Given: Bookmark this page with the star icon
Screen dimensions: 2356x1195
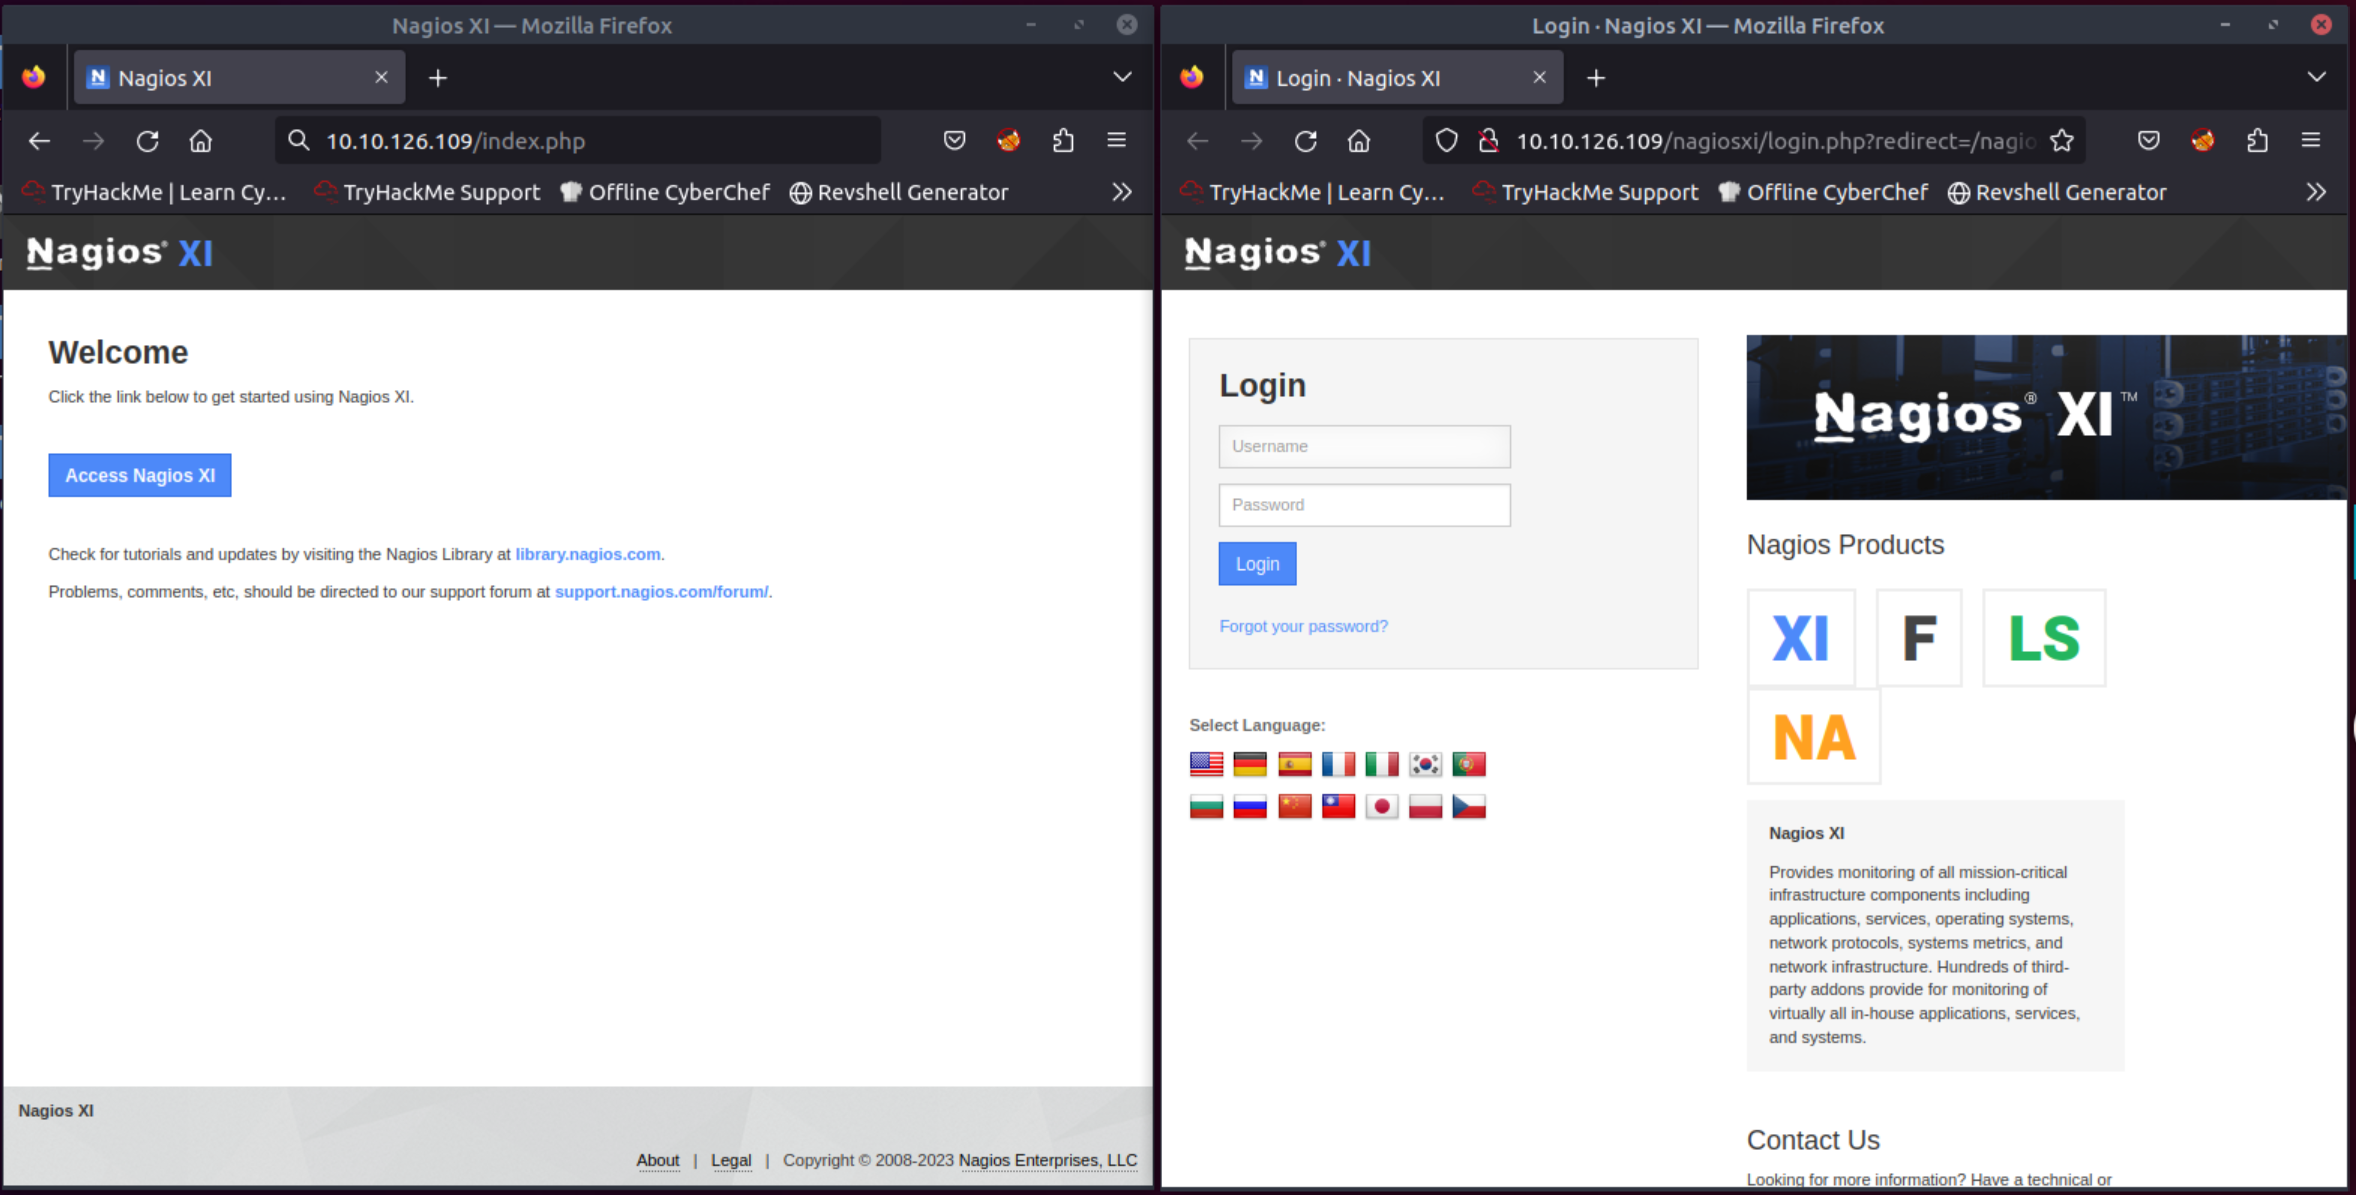Looking at the screenshot, I should tap(2061, 141).
